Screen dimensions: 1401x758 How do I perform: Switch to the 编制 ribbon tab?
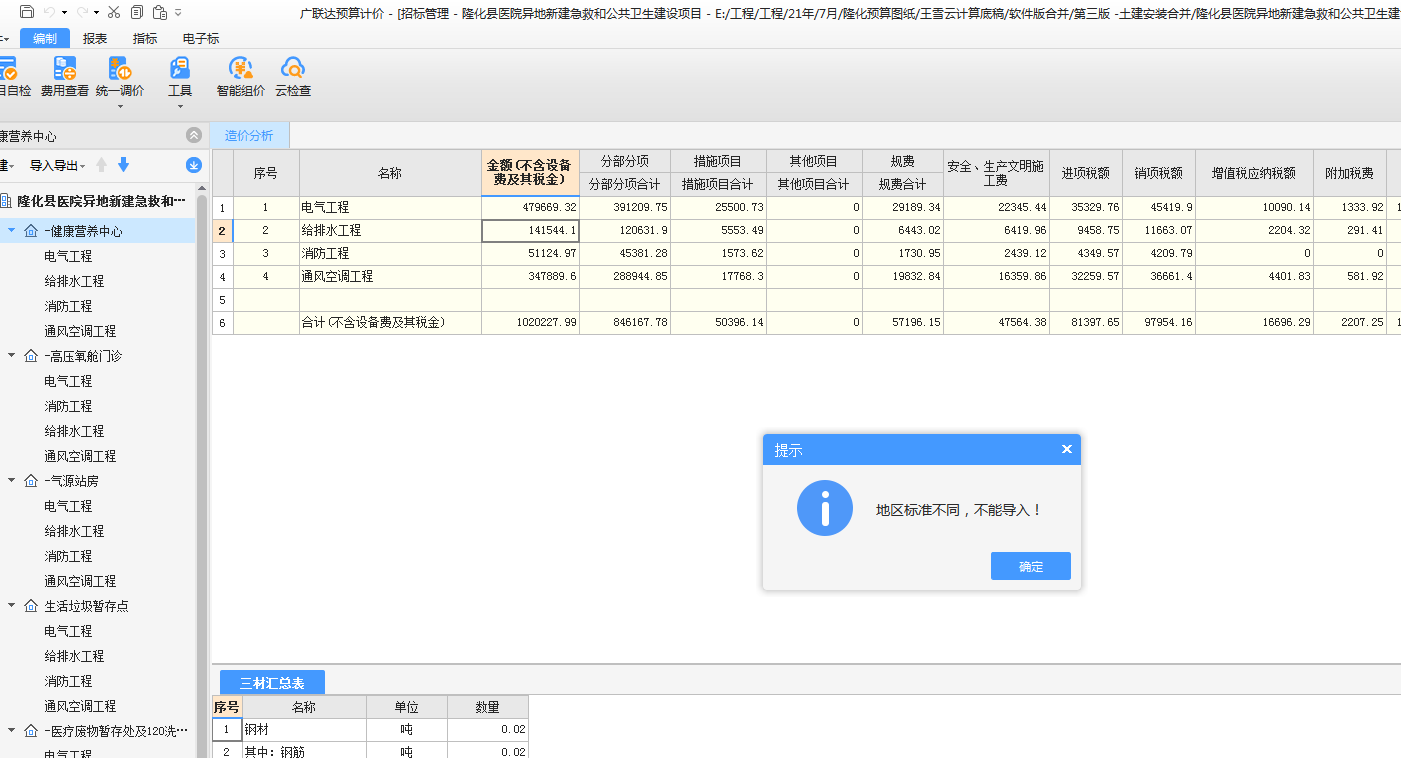pos(45,38)
